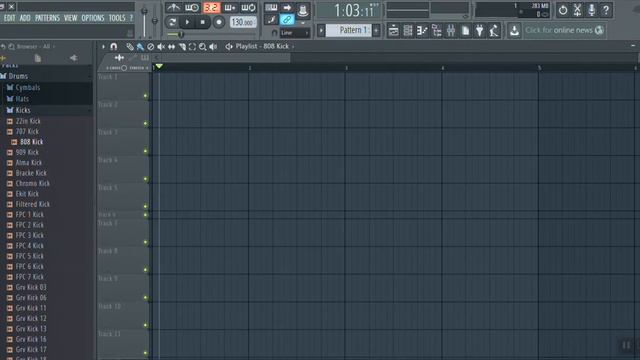The width and height of the screenshot is (640, 360).
Task: Open the plugin picker plug icon
Action: (480, 31)
